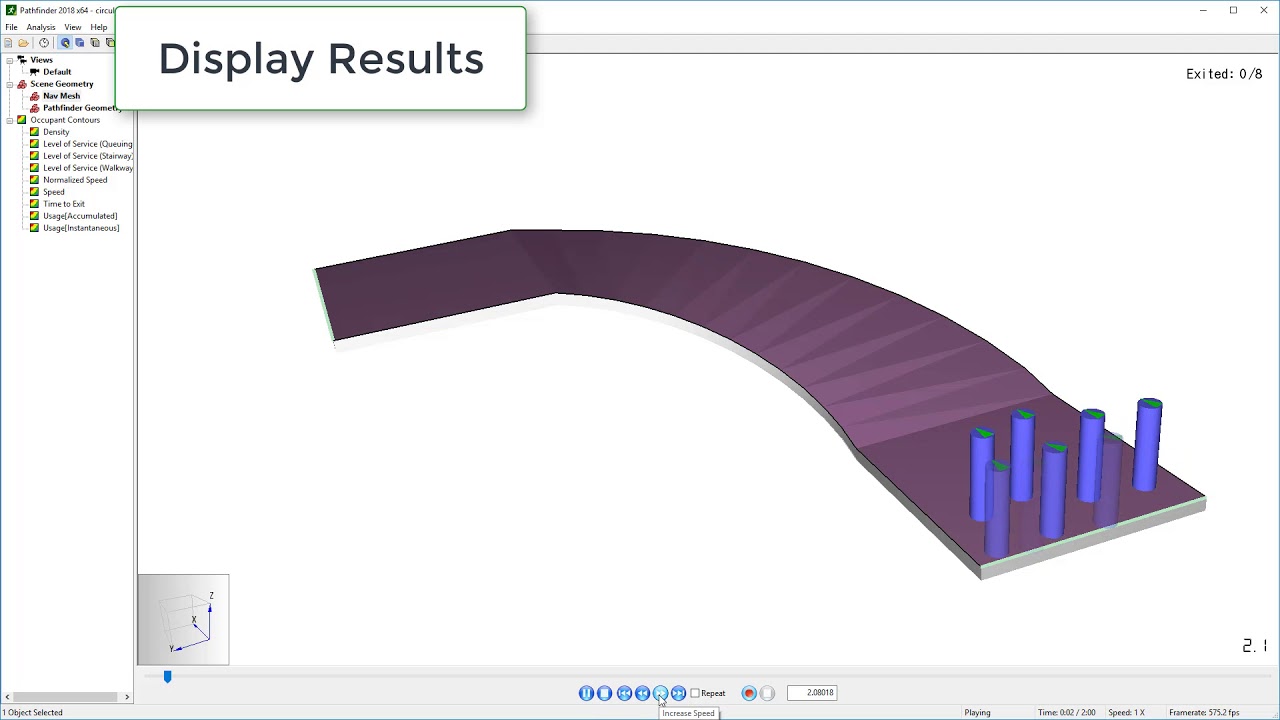Image resolution: width=1280 pixels, height=720 pixels.
Task: Click the 'Time: 0:02 / 2:00' status text
Action: point(1066,713)
